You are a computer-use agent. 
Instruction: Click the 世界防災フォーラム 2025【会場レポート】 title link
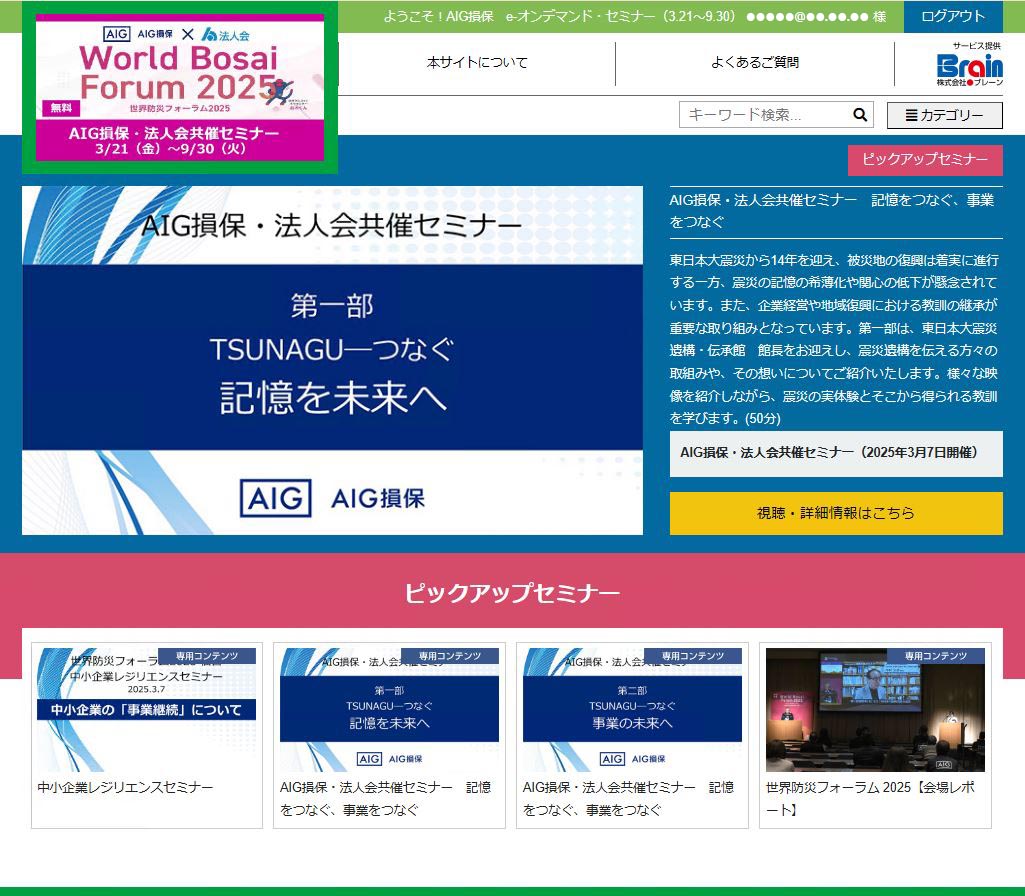pyautogui.click(x=870, y=798)
